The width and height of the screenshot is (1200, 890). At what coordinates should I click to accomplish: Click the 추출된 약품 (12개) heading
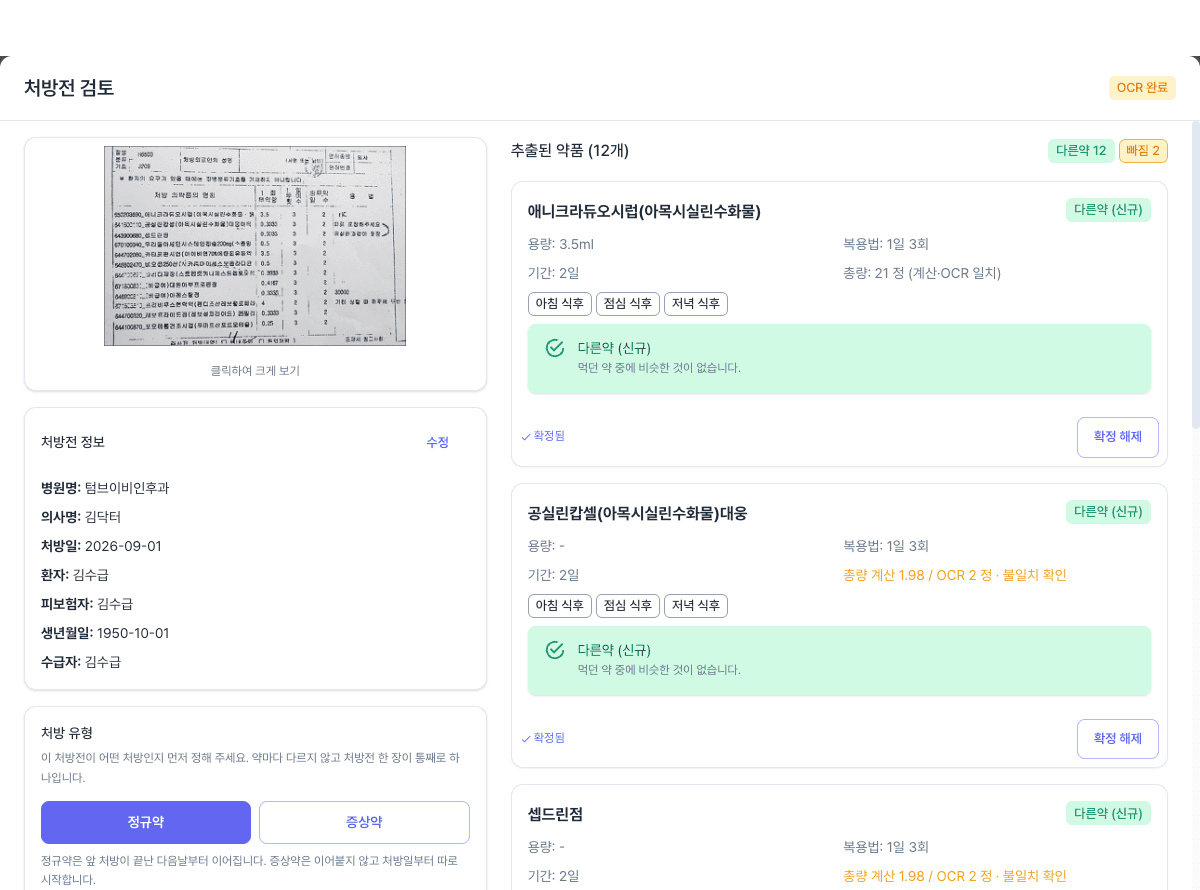[x=570, y=151]
